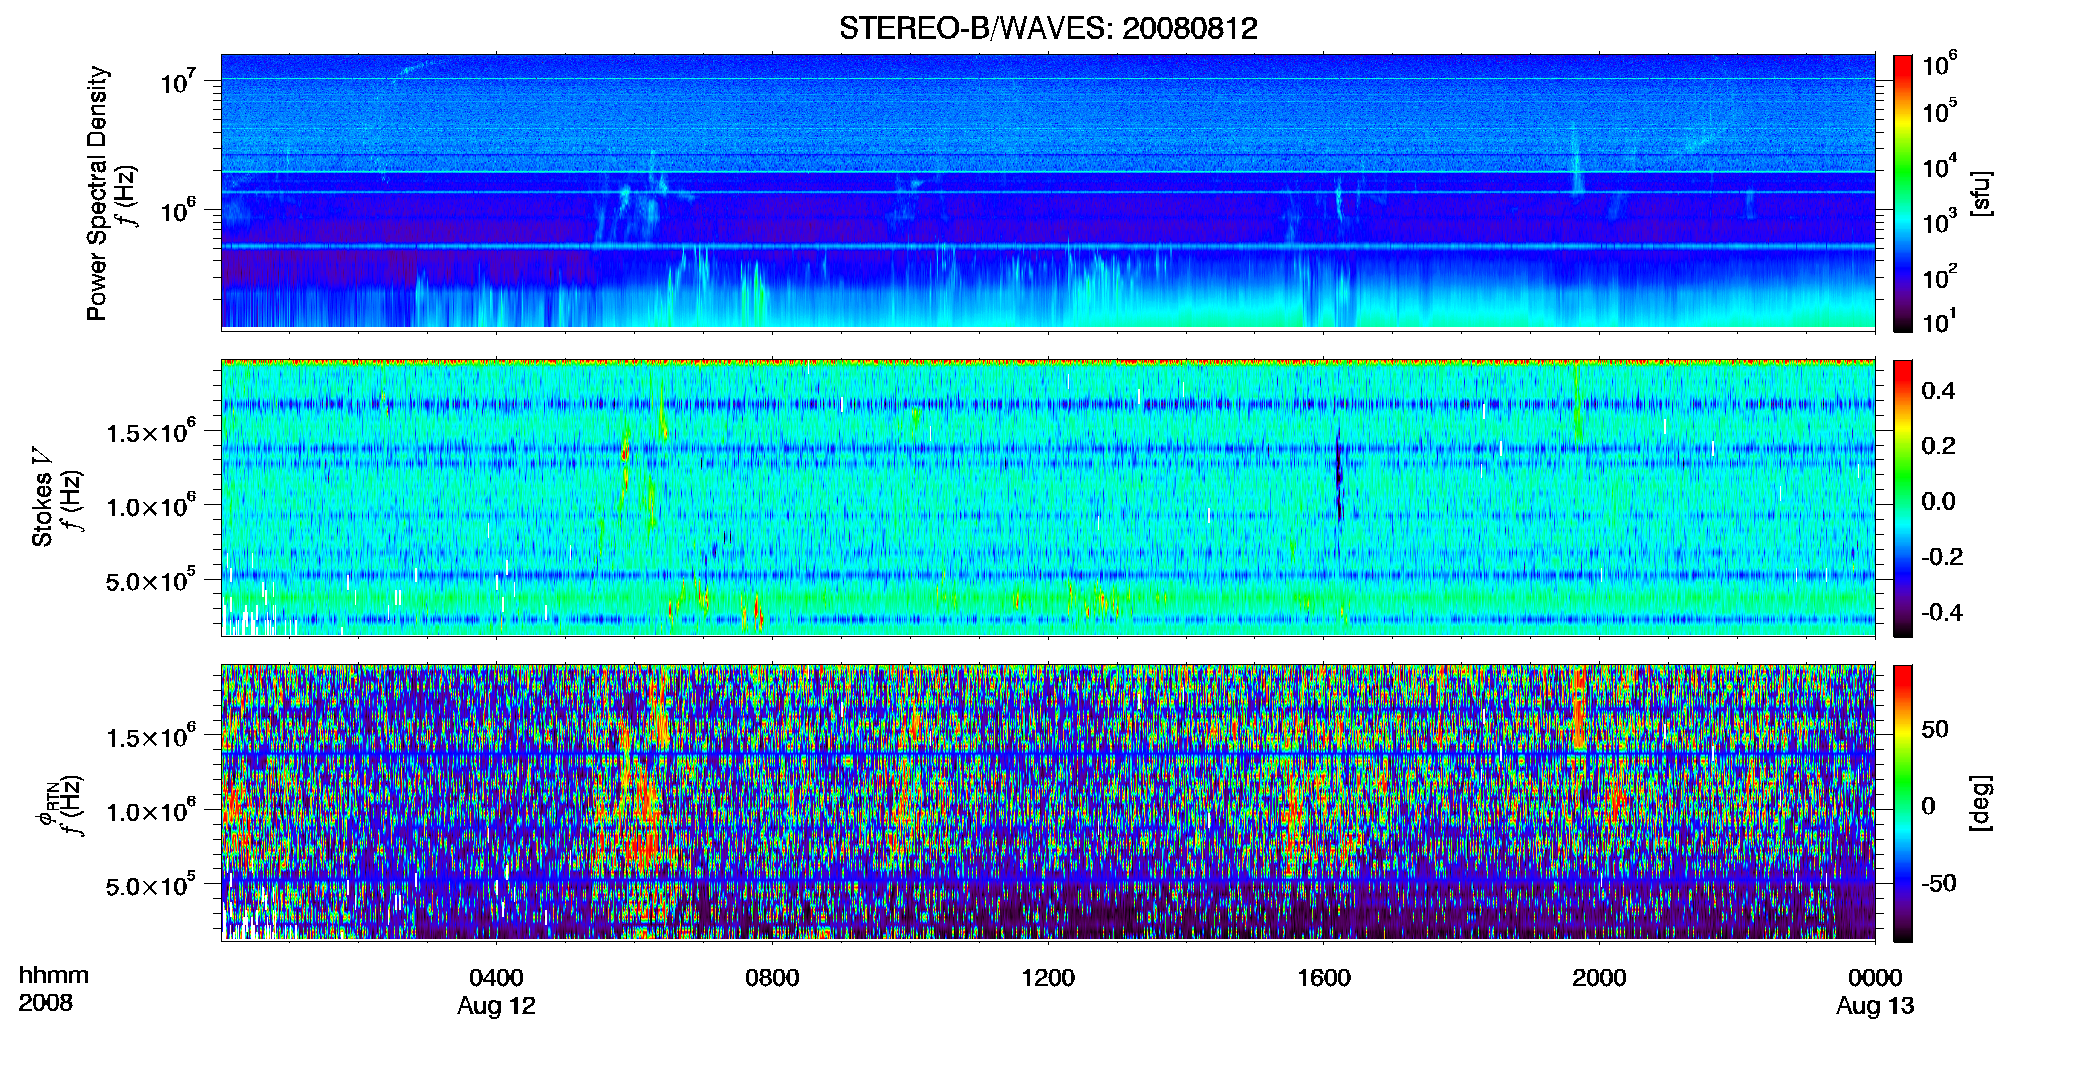Click the Power Spectral Density axis label
This screenshot has height=1080, width=2096.
(97, 193)
